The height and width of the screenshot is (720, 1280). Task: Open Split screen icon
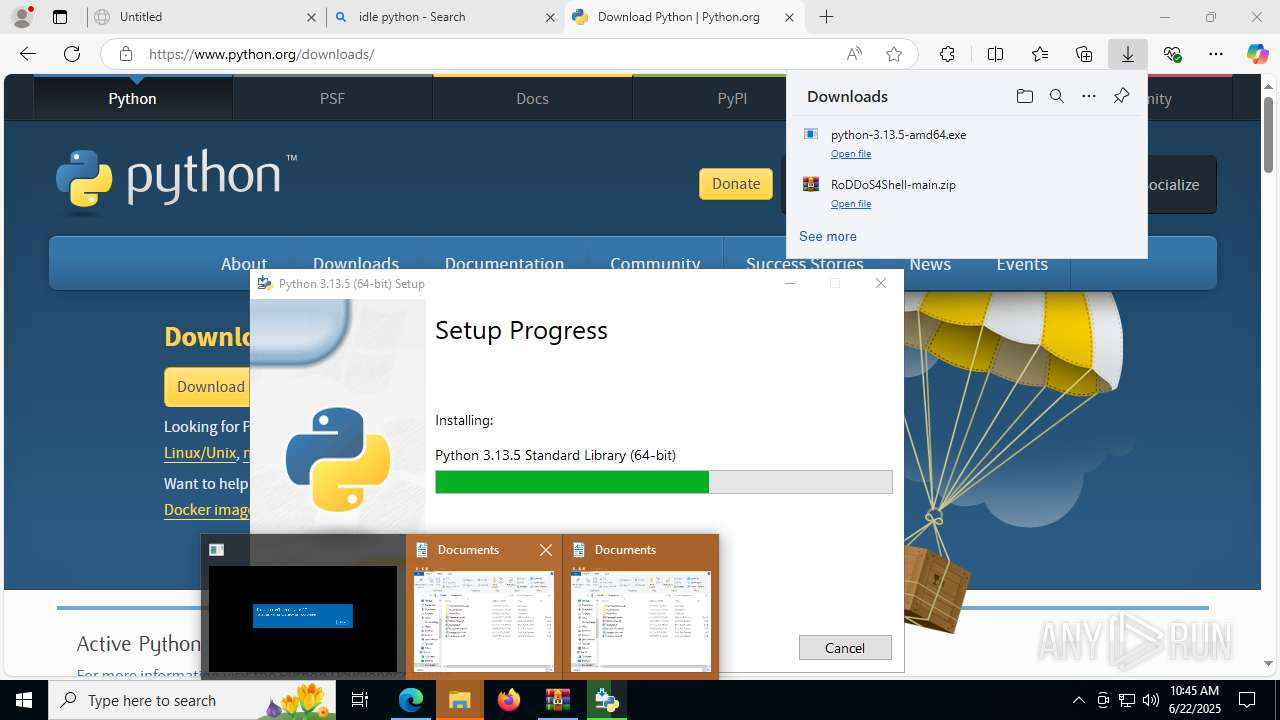(995, 54)
